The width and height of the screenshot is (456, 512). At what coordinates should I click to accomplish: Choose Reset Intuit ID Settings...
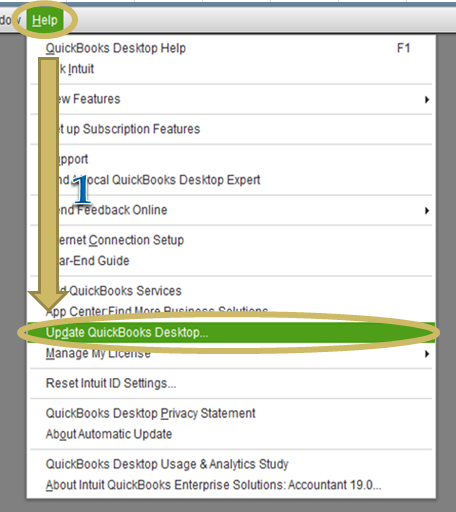coord(231,383)
